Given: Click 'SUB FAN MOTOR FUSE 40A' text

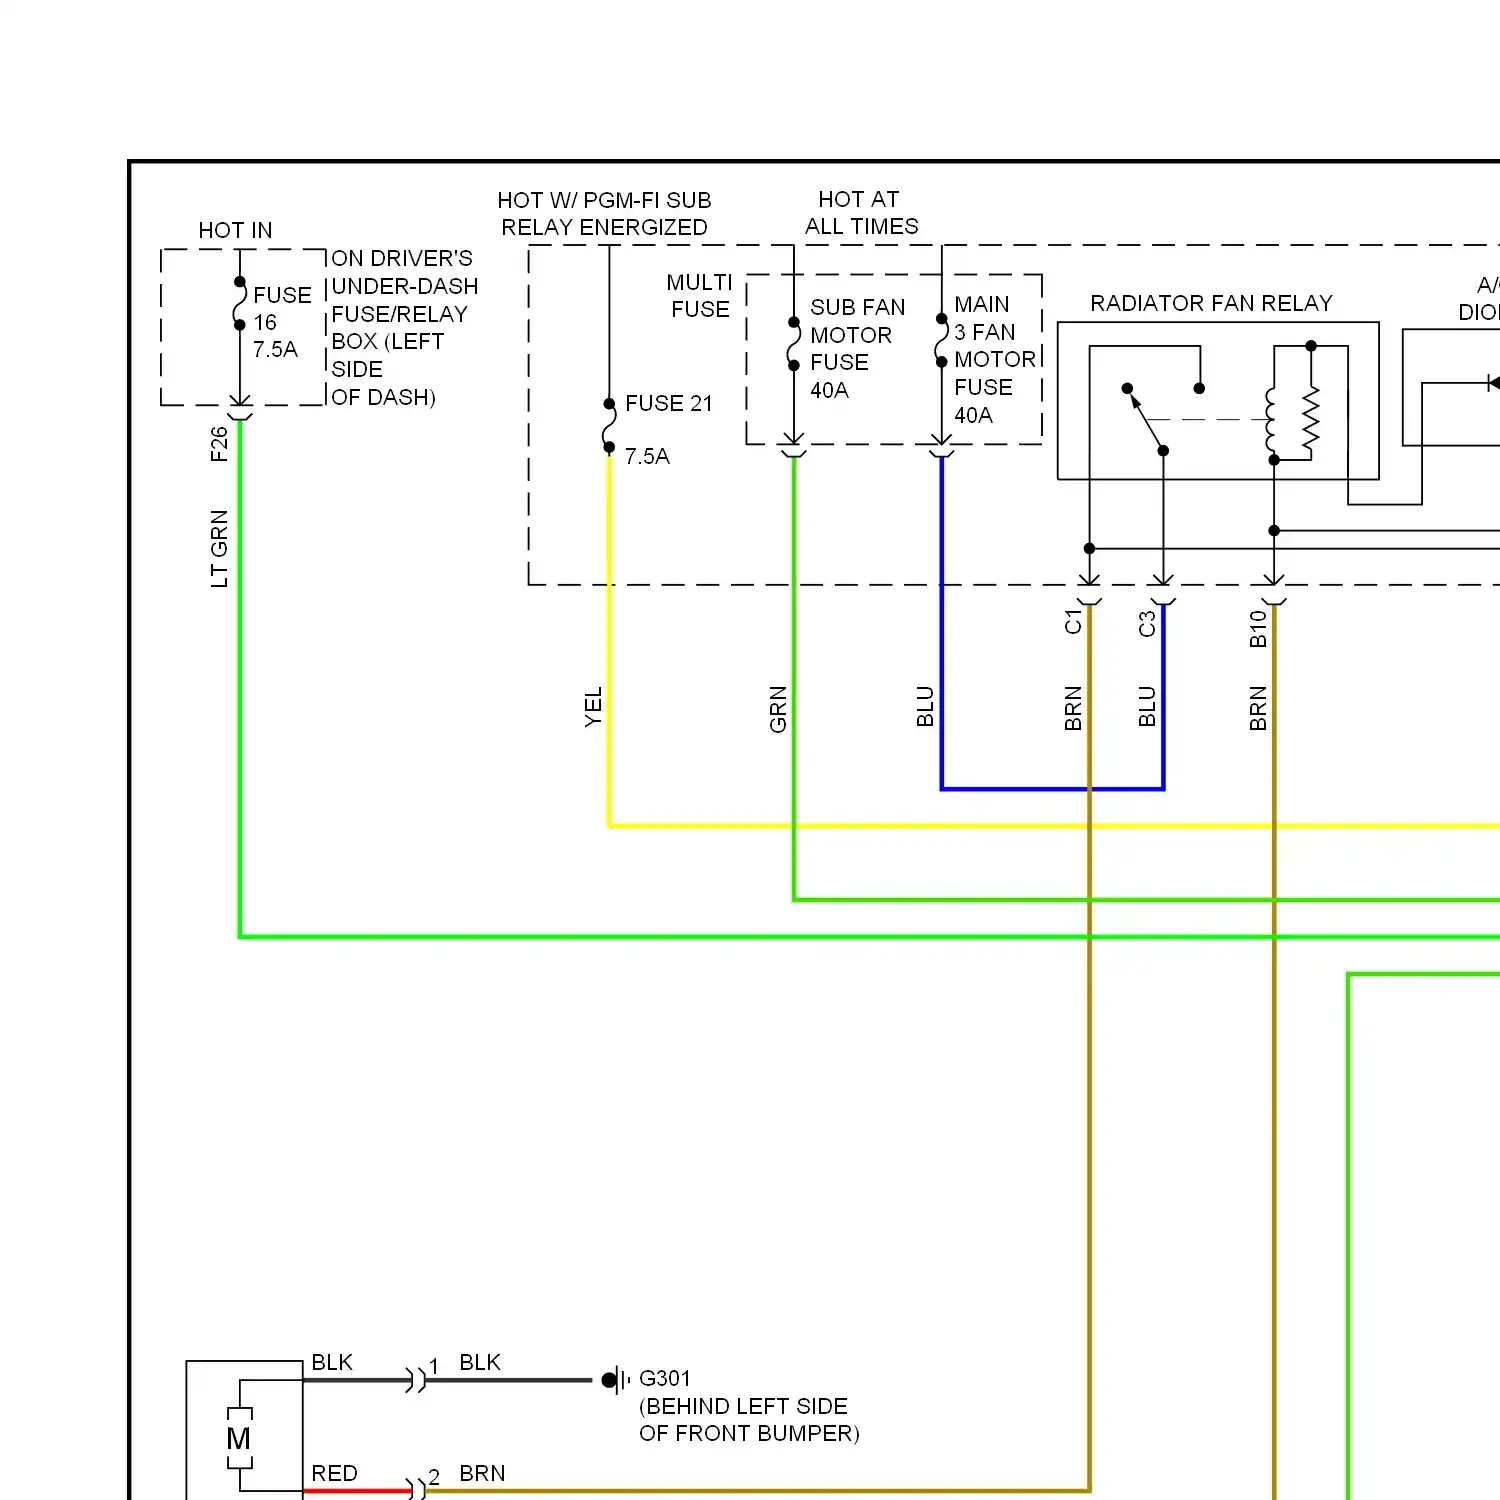Looking at the screenshot, I should coord(857,348).
